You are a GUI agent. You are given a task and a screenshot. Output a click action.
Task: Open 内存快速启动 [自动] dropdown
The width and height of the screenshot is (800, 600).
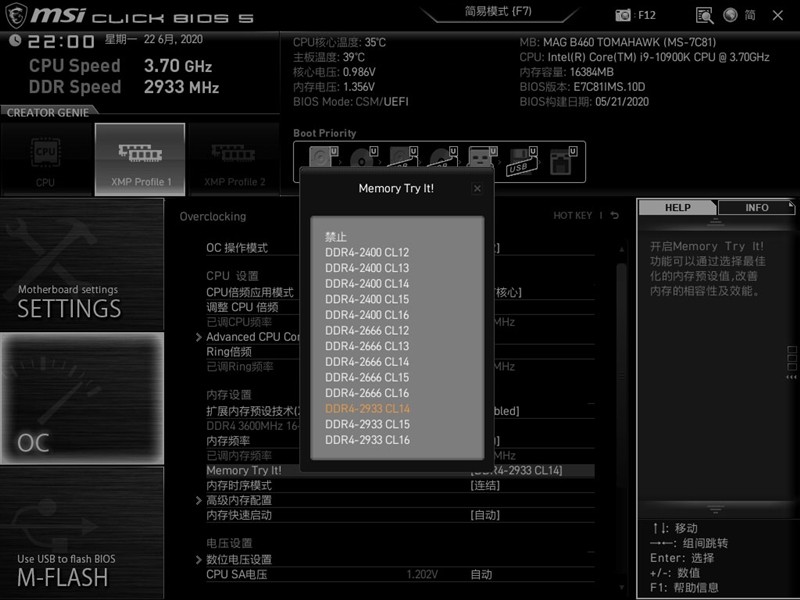tap(485, 515)
